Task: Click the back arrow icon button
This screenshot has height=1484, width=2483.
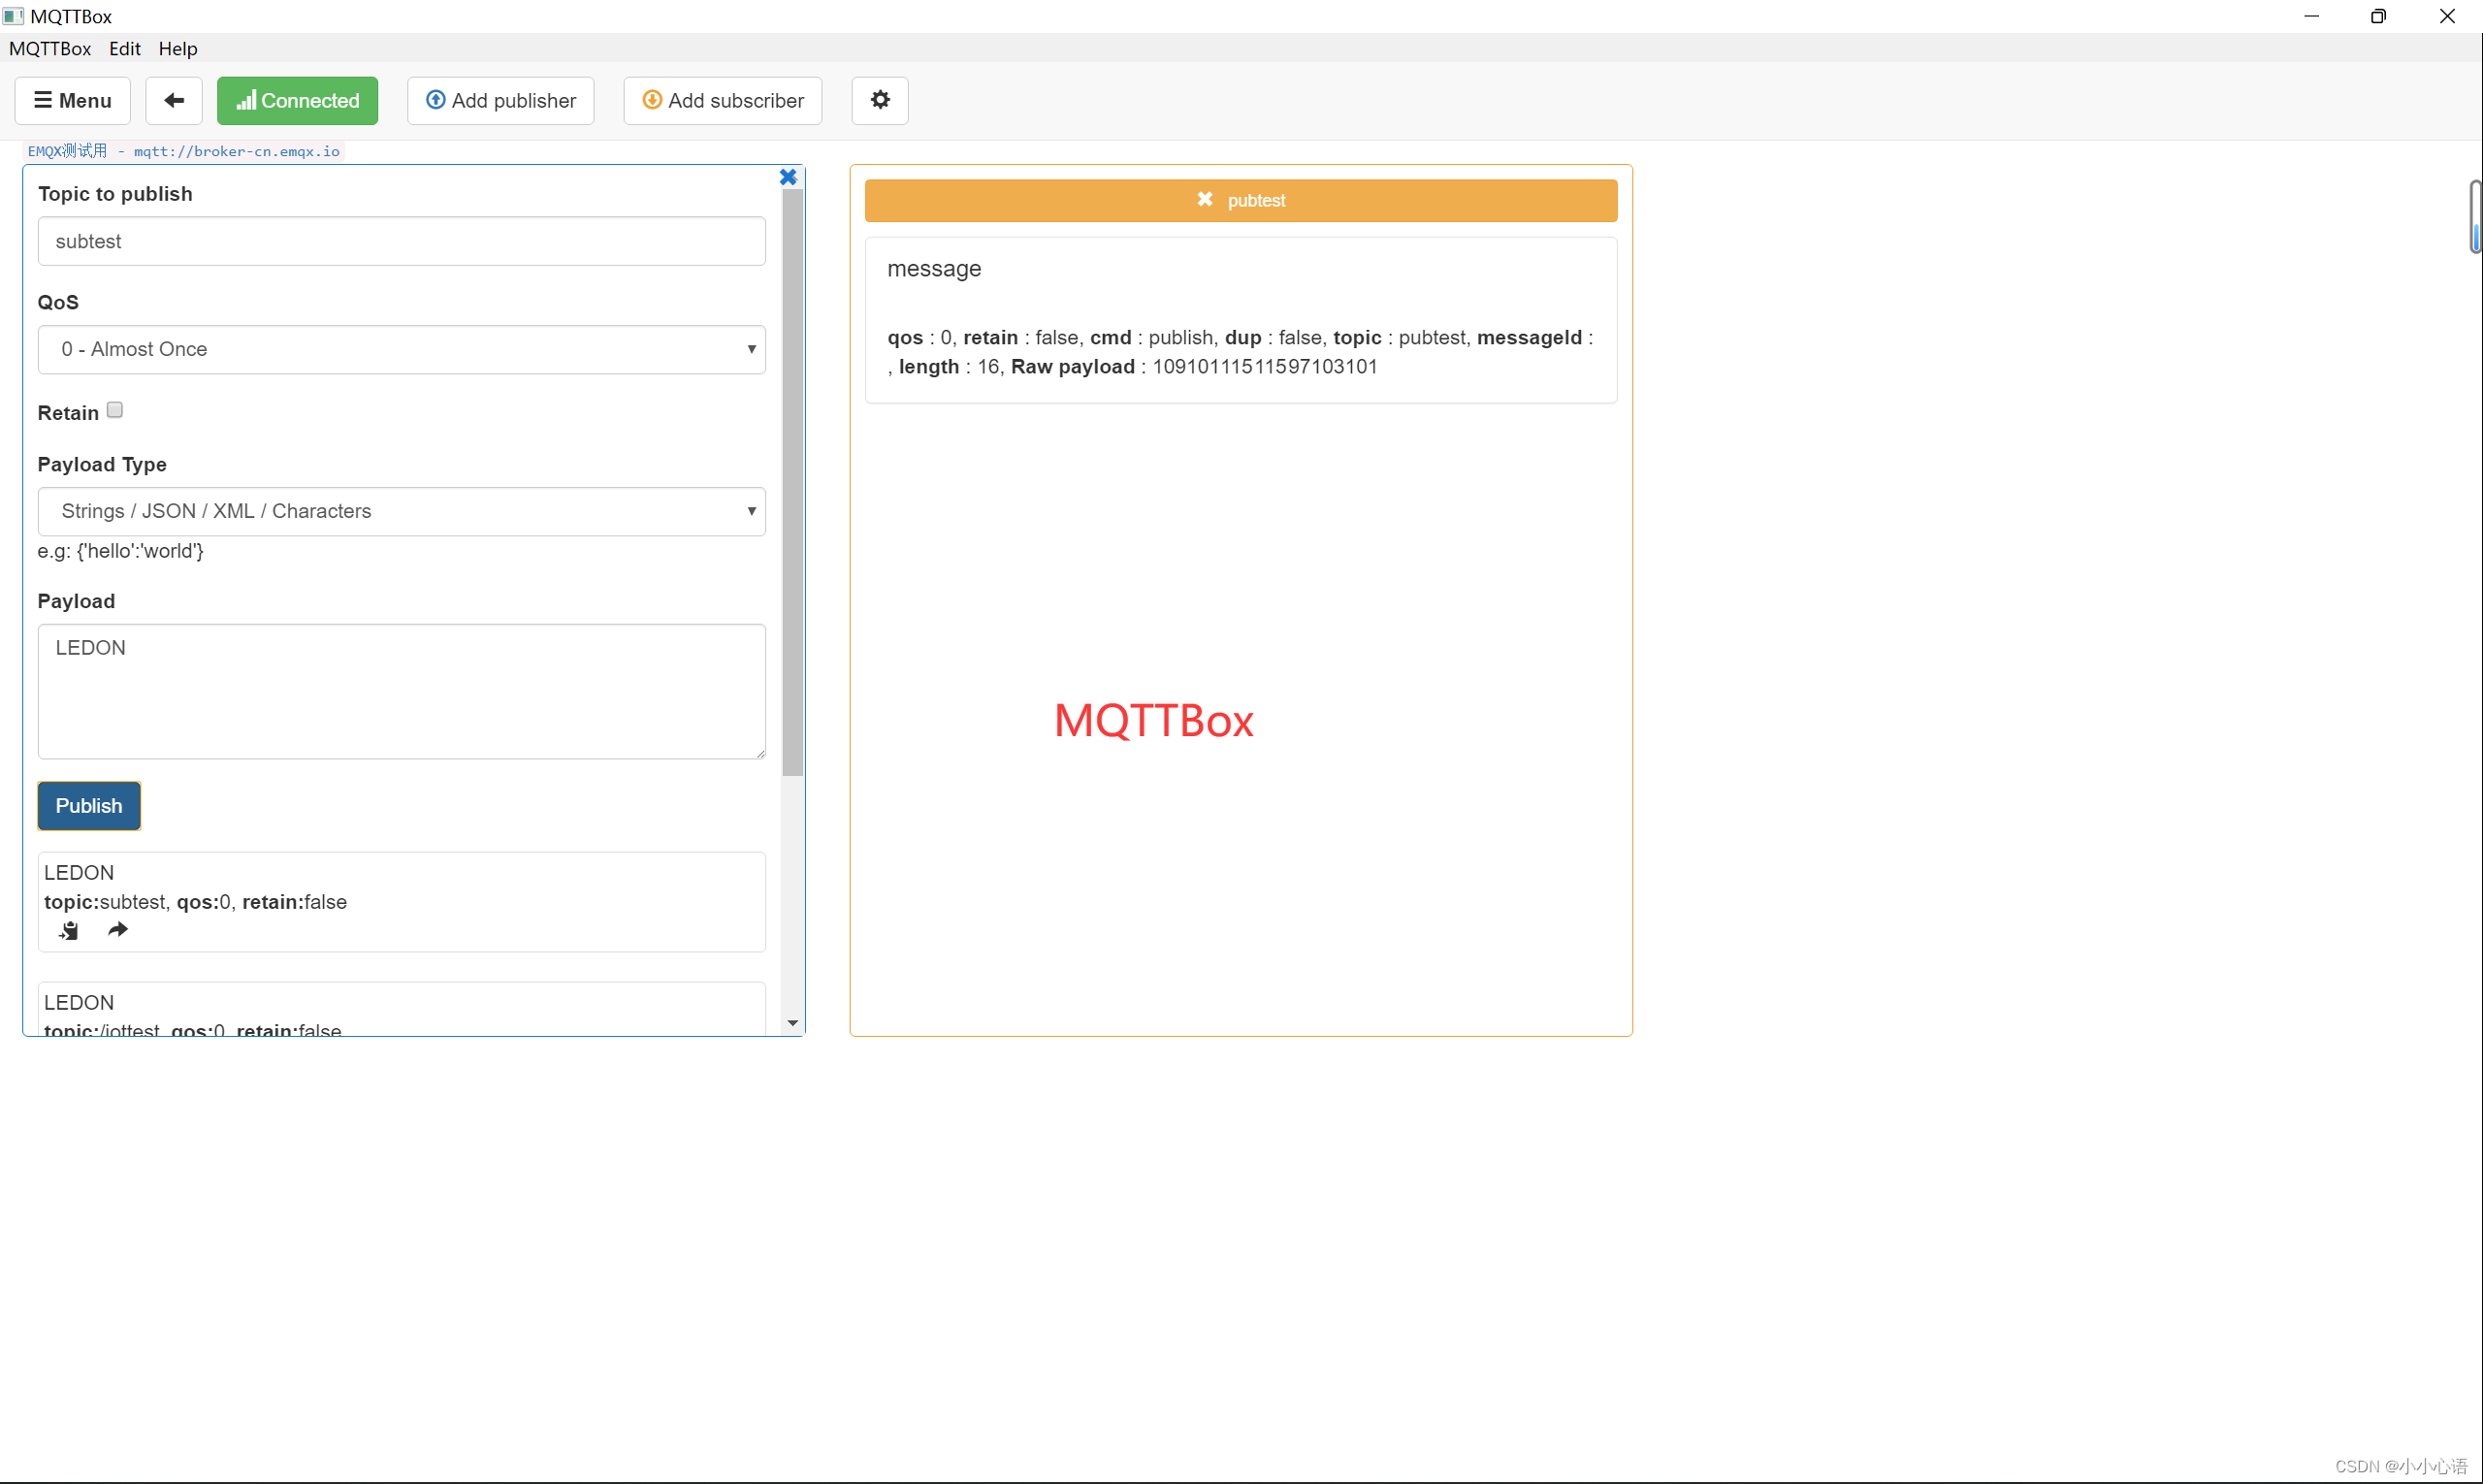Action: [x=174, y=100]
